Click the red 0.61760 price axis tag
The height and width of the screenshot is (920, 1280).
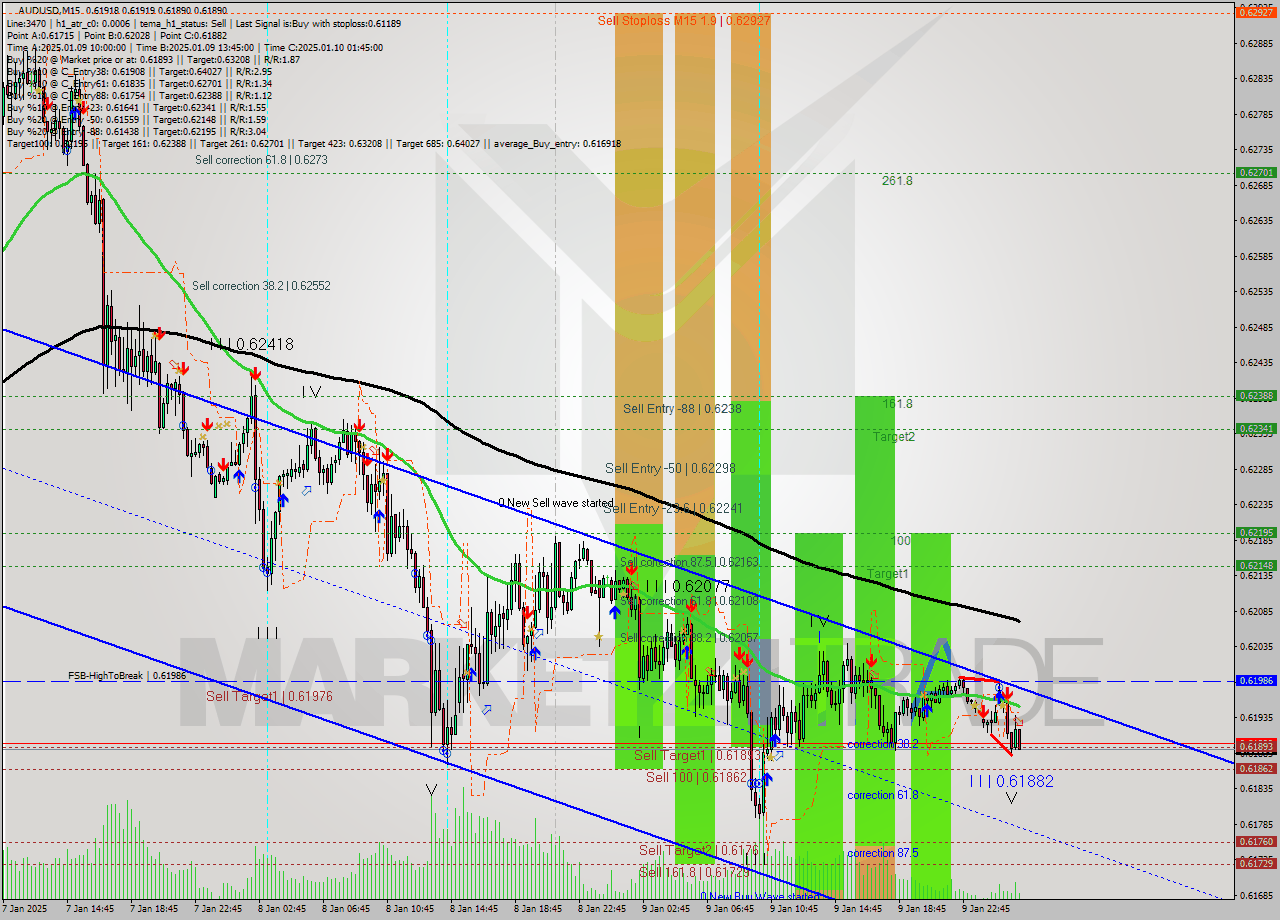[1255, 842]
